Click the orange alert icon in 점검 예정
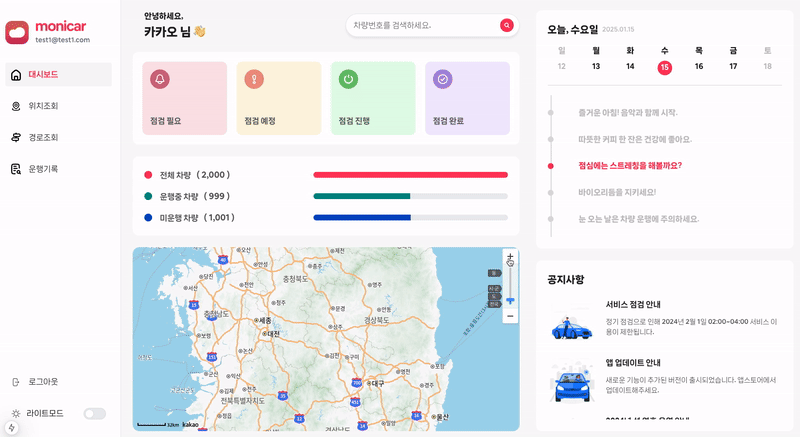The image size is (800, 437). click(254, 79)
